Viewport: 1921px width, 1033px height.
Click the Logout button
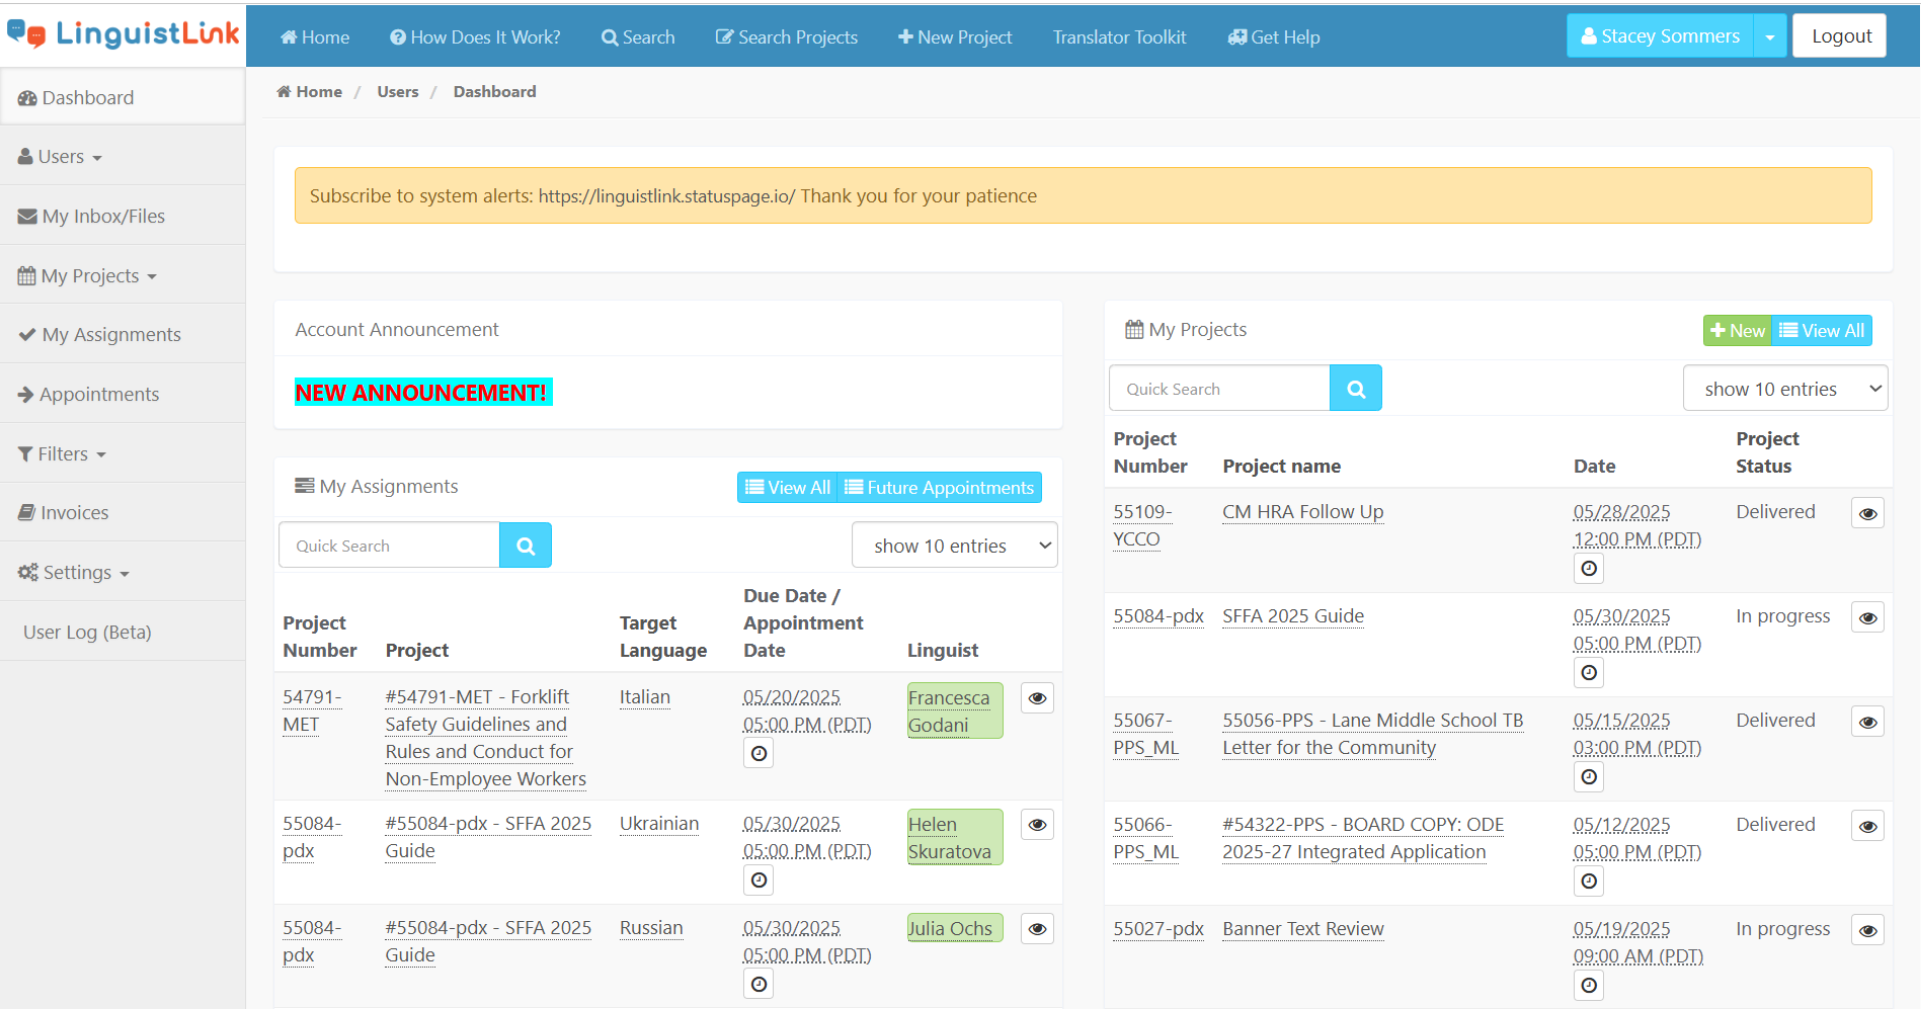1840,36
